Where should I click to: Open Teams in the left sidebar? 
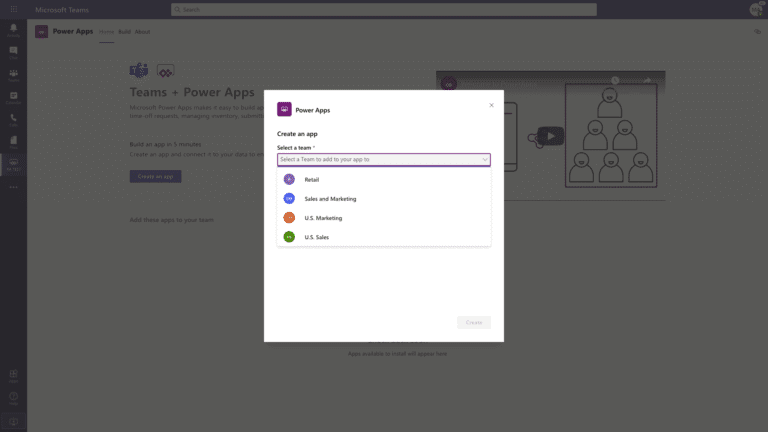[x=13, y=75]
